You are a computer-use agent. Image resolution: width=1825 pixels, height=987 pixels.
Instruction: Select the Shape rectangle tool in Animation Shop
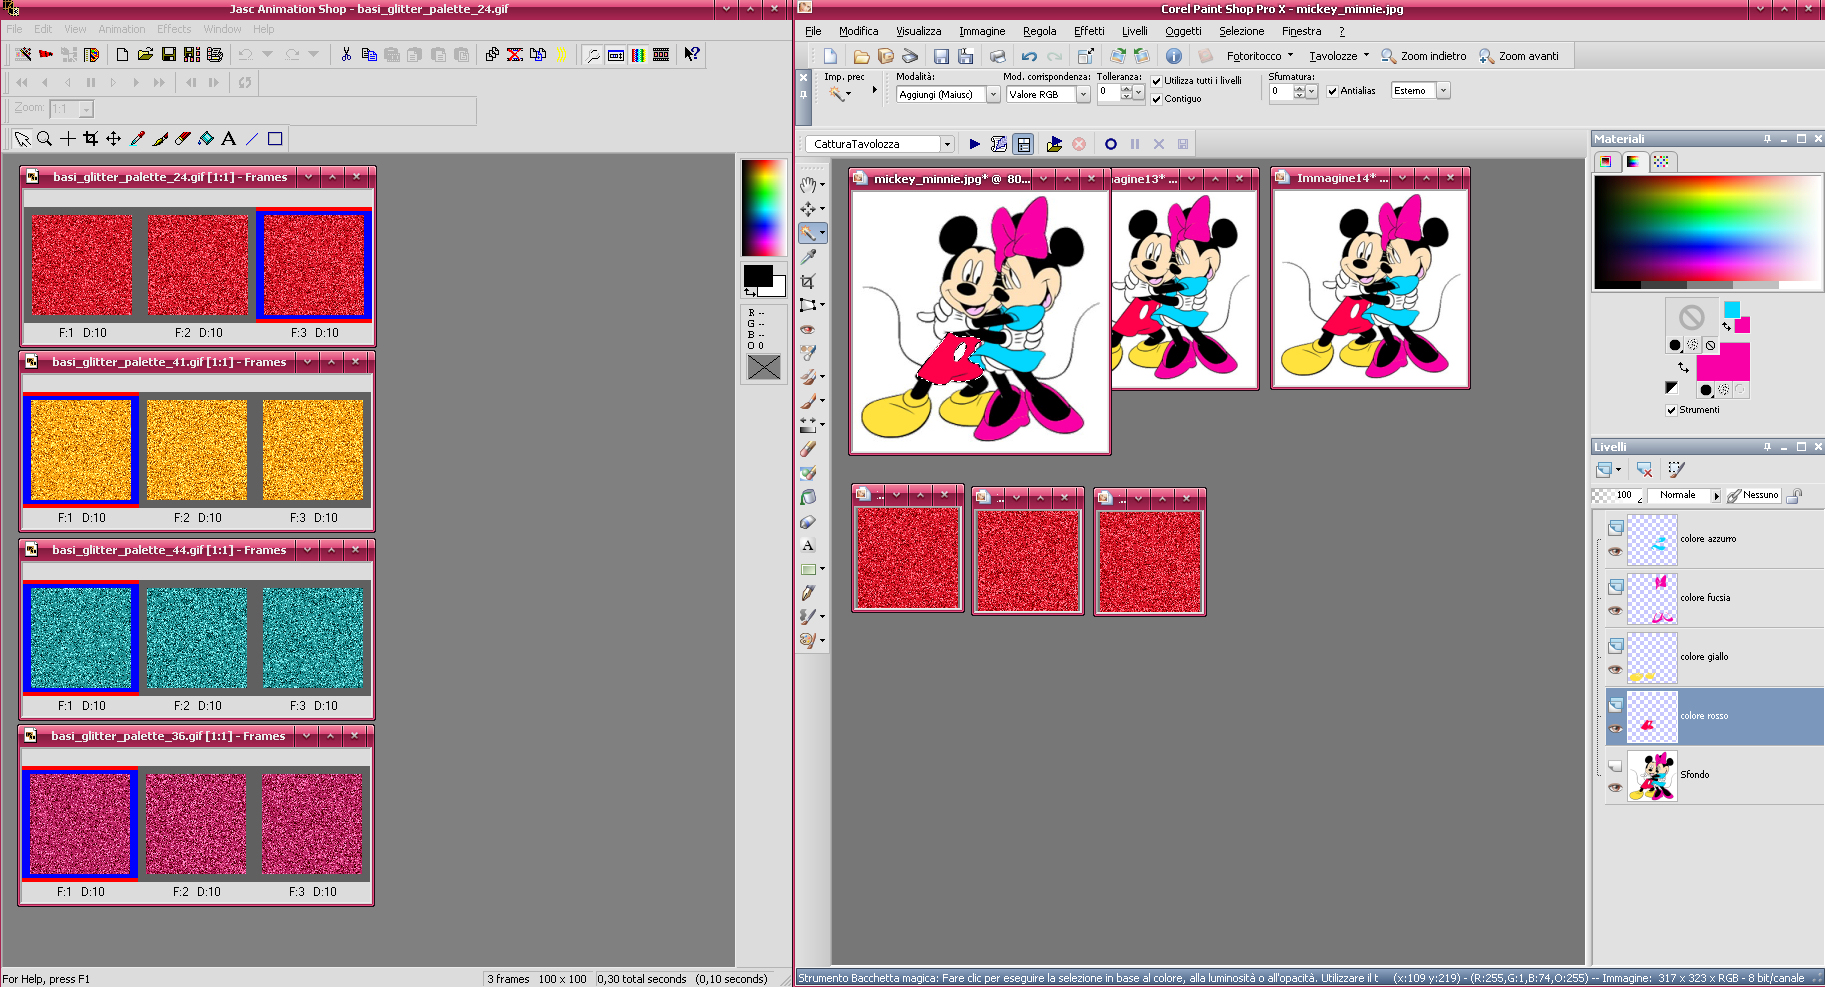(275, 139)
